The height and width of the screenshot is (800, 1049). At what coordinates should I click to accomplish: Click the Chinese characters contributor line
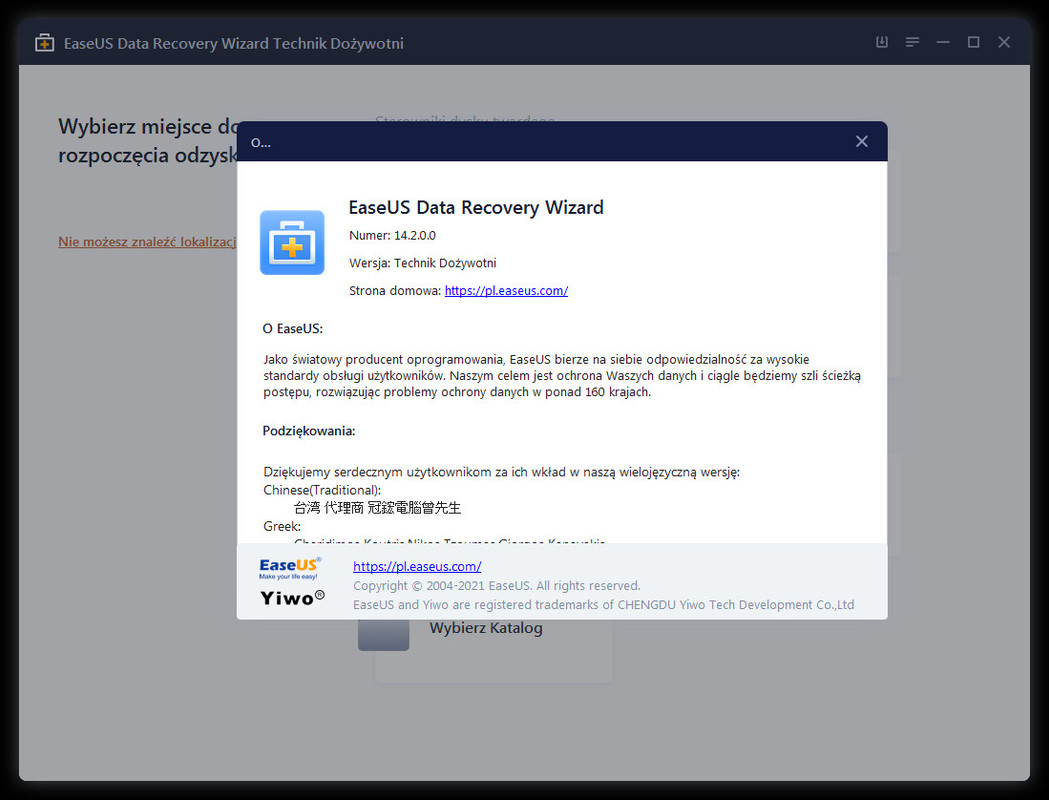(377, 508)
